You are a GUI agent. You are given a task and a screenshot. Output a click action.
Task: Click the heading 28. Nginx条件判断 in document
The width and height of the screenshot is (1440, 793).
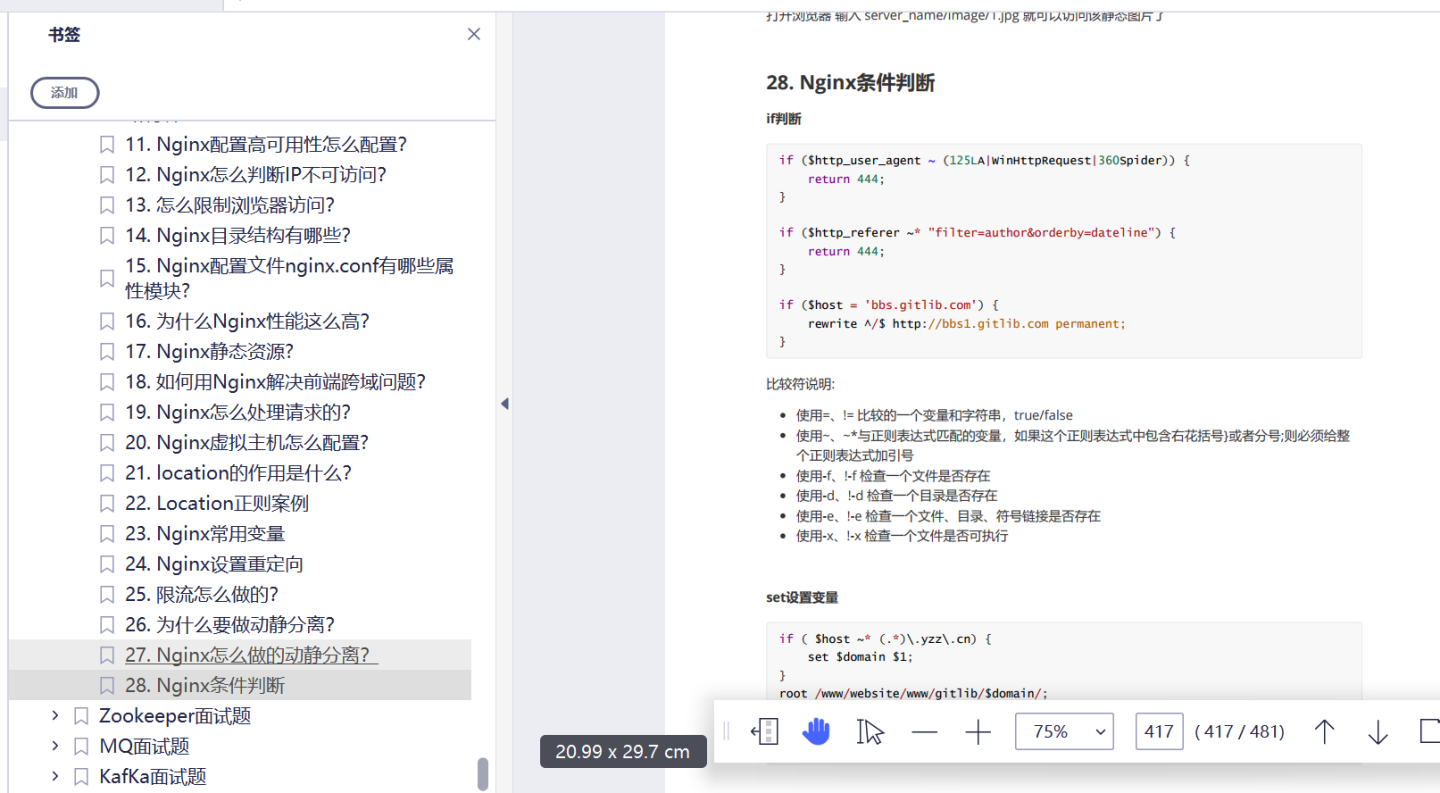point(851,83)
